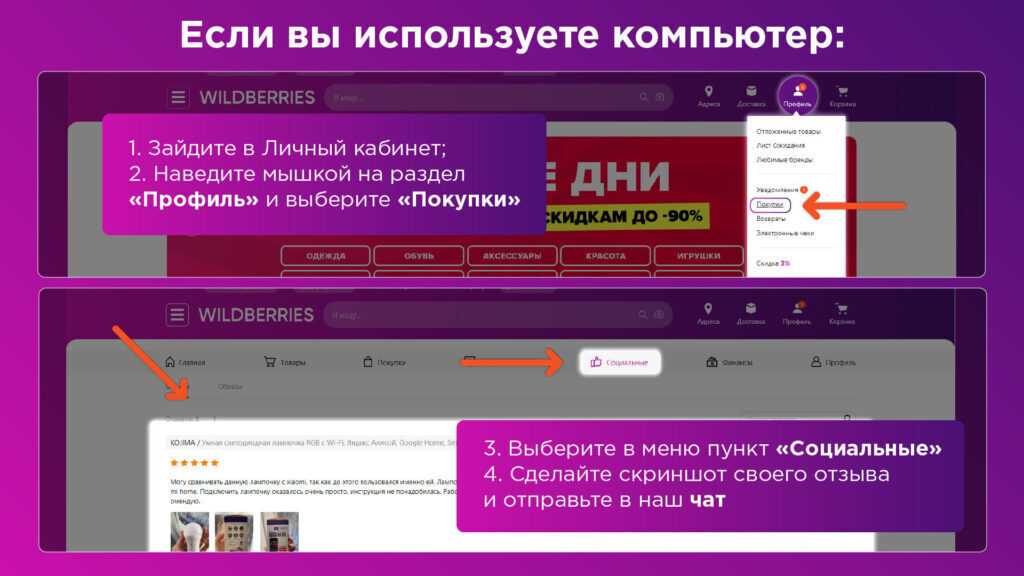Viewport: 1024px width, 576px height.
Task: Click WILDBERRIES logo in bottom screenshot
Action: click(256, 315)
